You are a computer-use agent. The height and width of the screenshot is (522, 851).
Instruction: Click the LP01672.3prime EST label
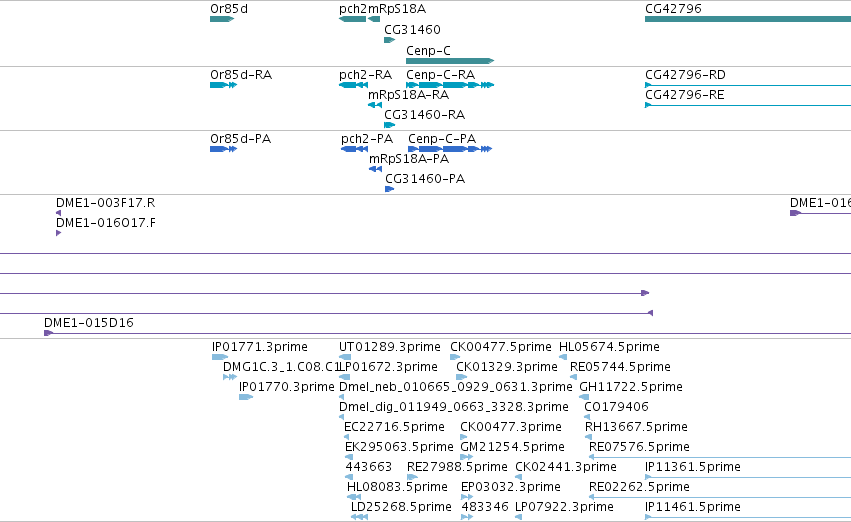(x=388, y=367)
